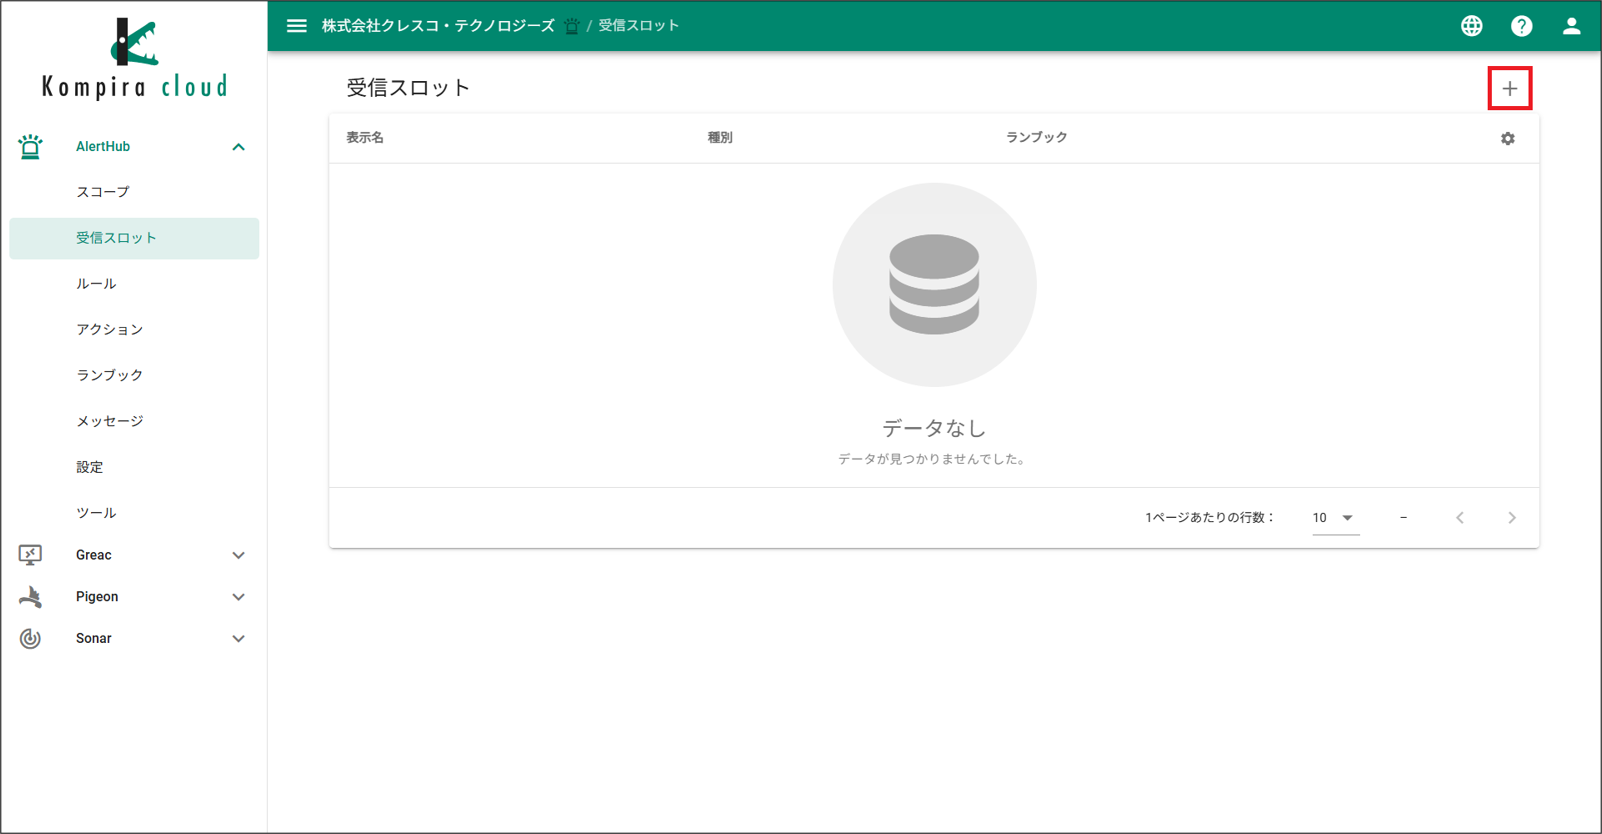The image size is (1602, 834).
Task: Click the AlertHub siren icon in sidebar
Action: click(30, 147)
